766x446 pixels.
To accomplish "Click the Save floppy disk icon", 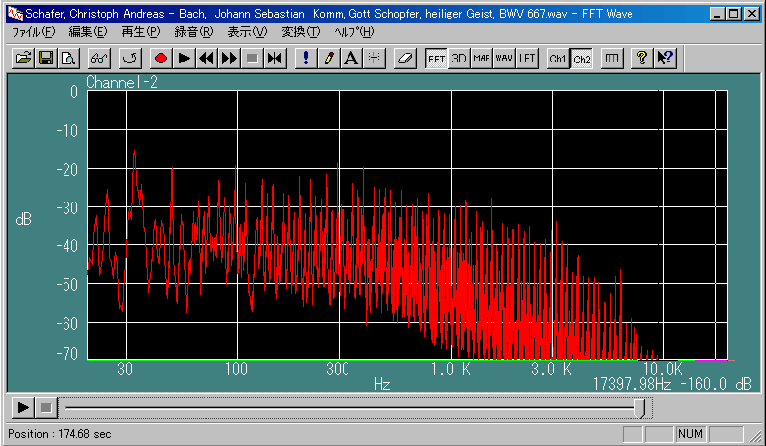I will click(x=46, y=59).
